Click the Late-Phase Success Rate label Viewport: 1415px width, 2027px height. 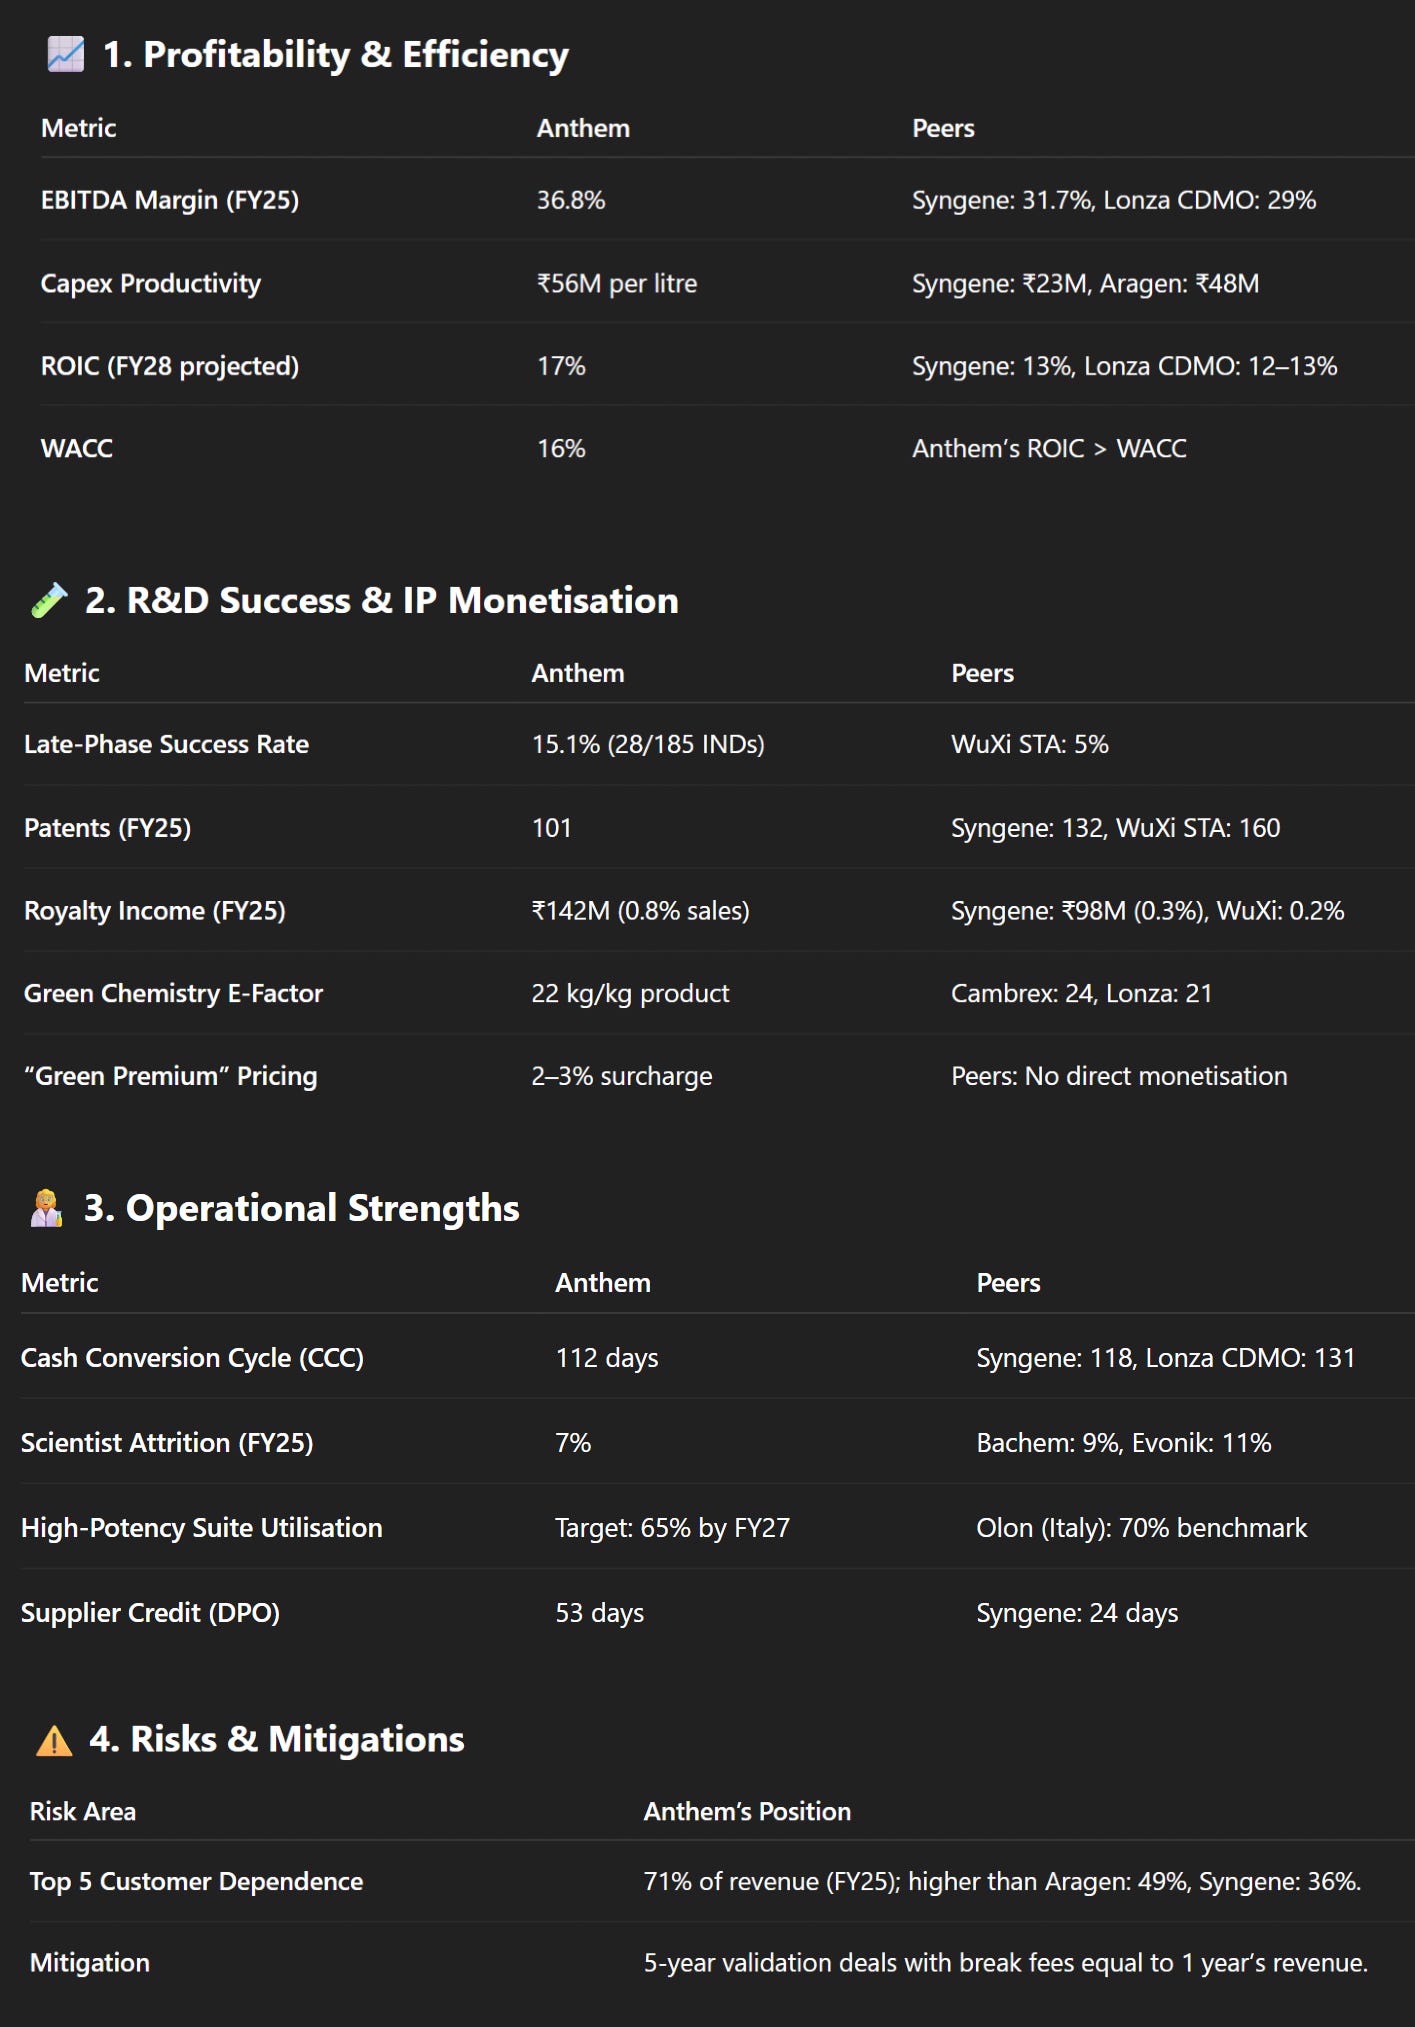(166, 744)
